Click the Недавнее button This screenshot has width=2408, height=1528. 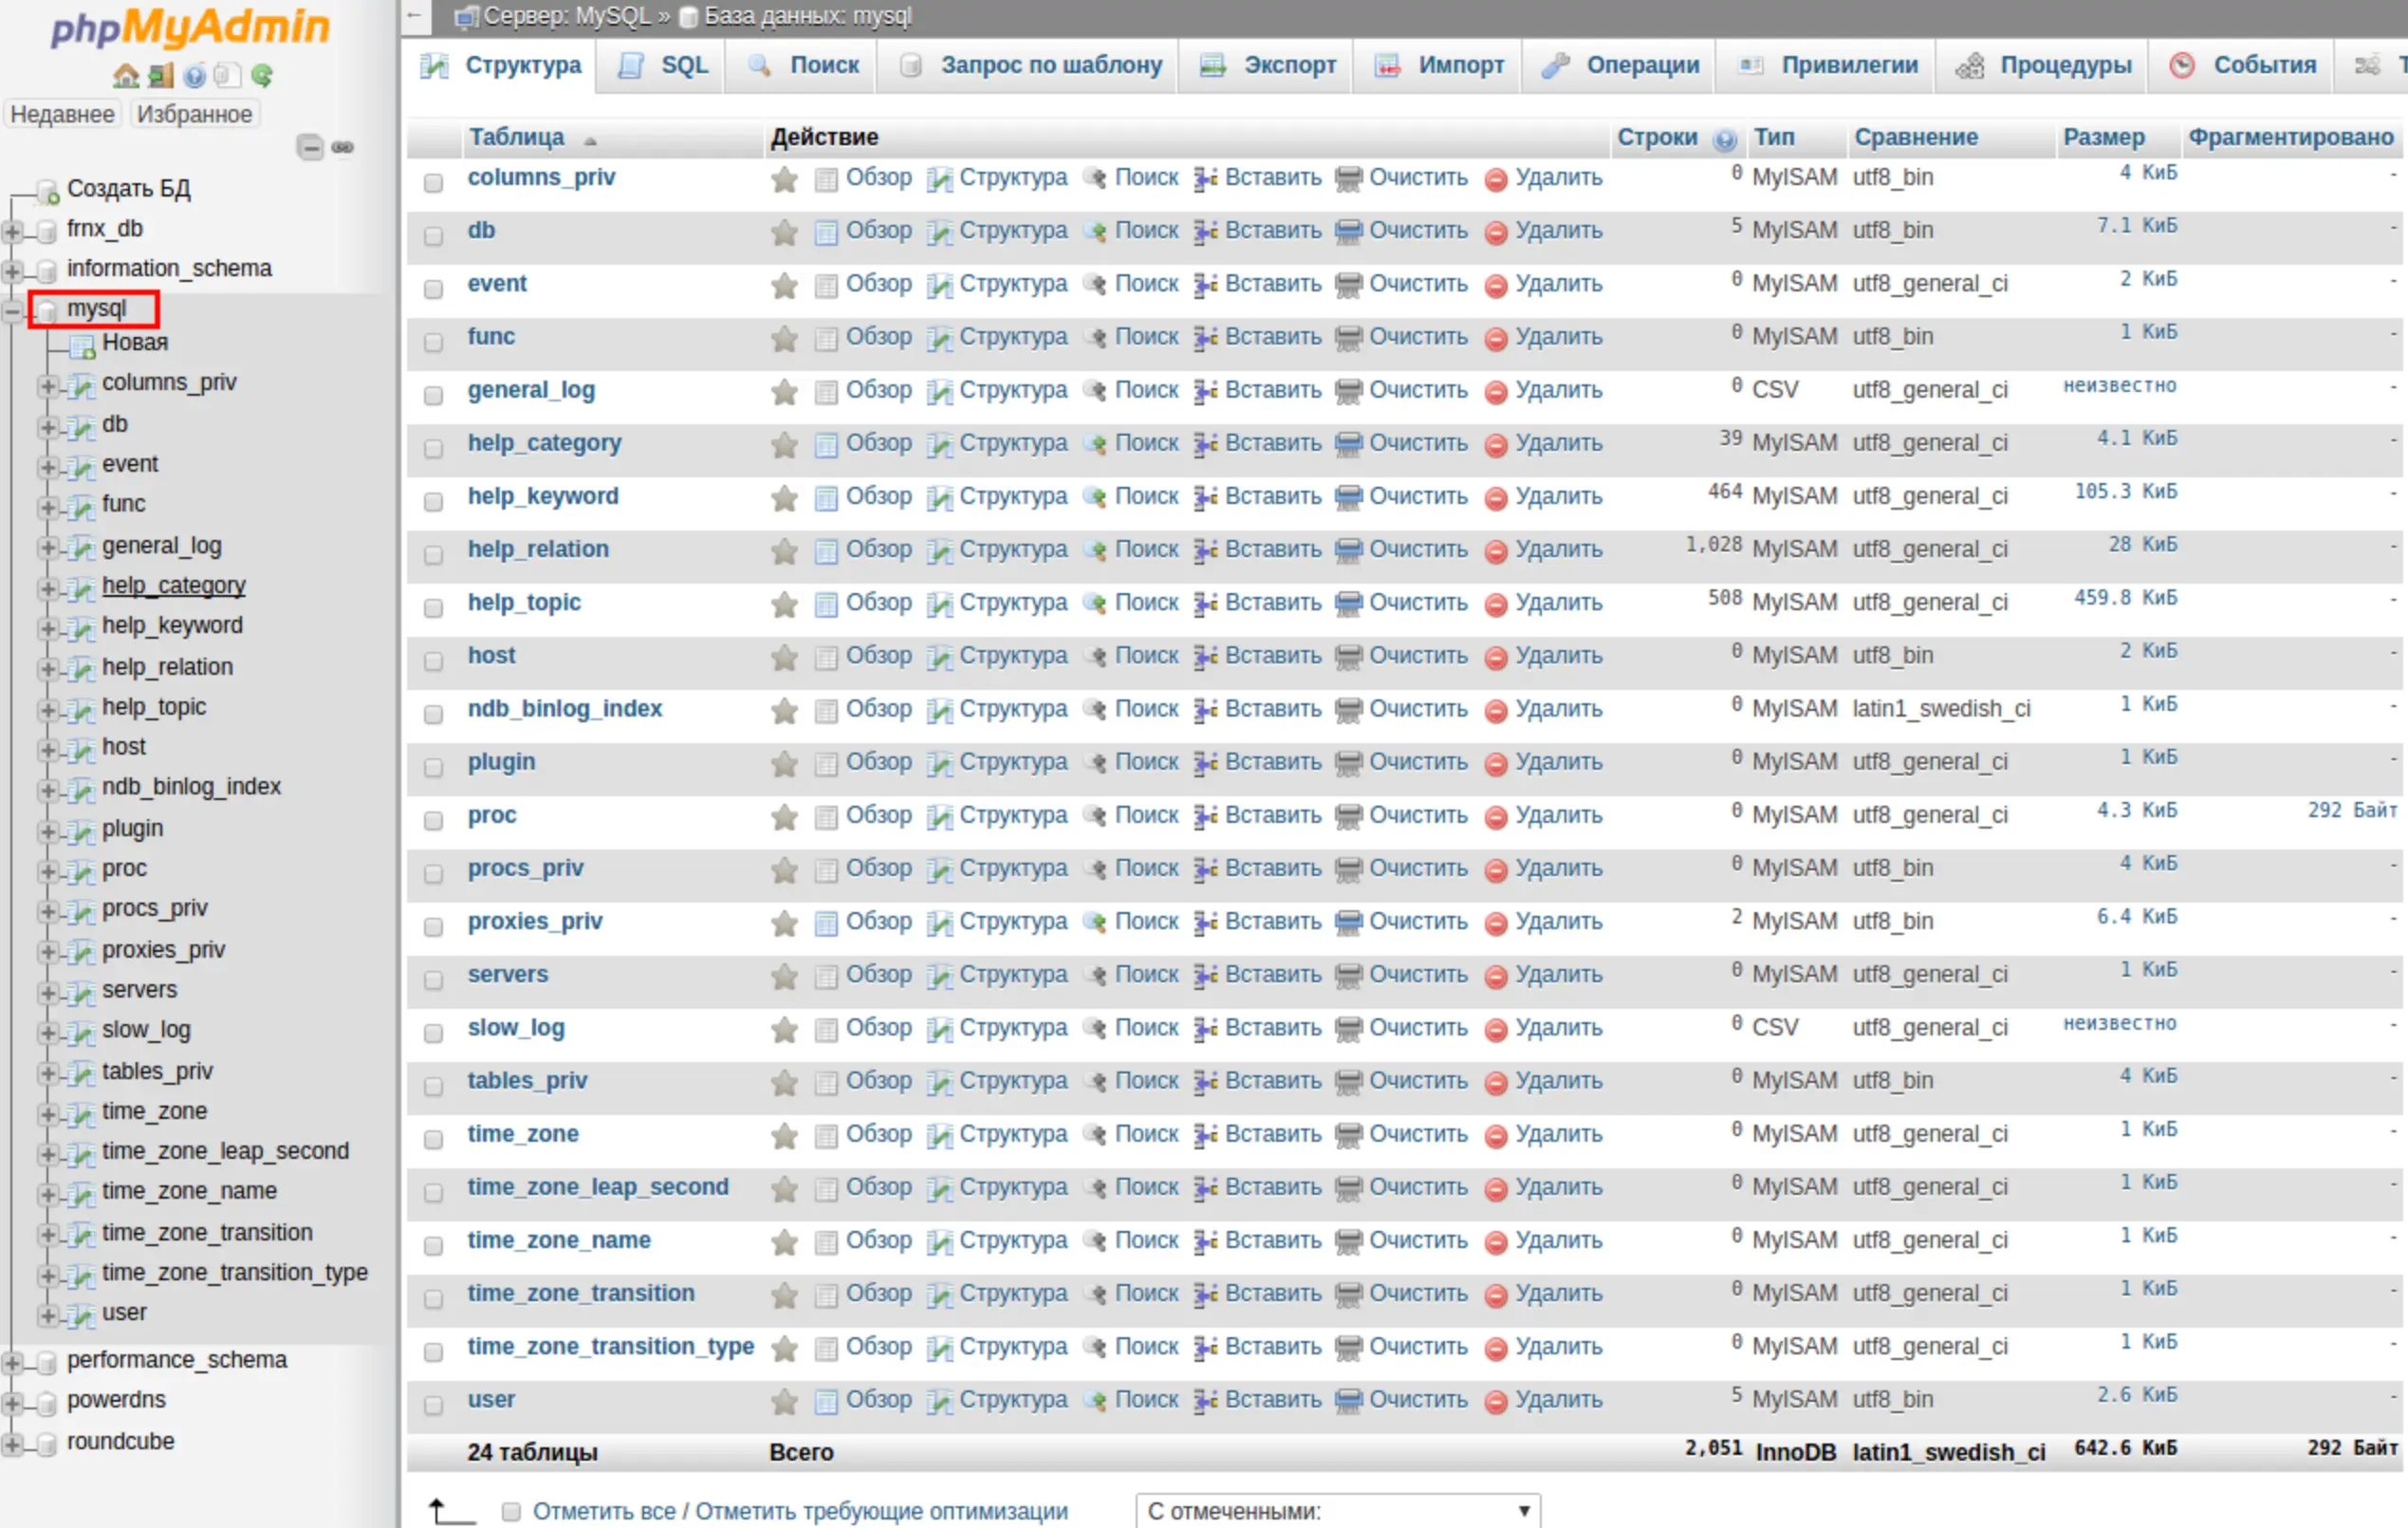point(62,114)
